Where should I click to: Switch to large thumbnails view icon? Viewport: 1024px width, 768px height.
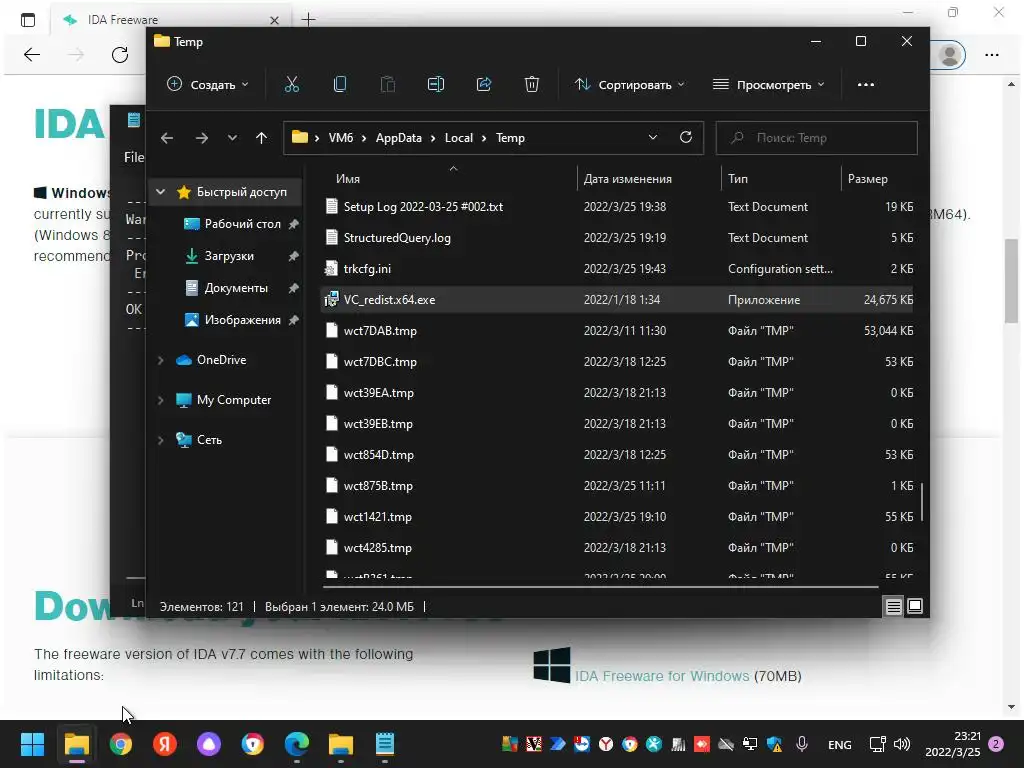(915, 607)
